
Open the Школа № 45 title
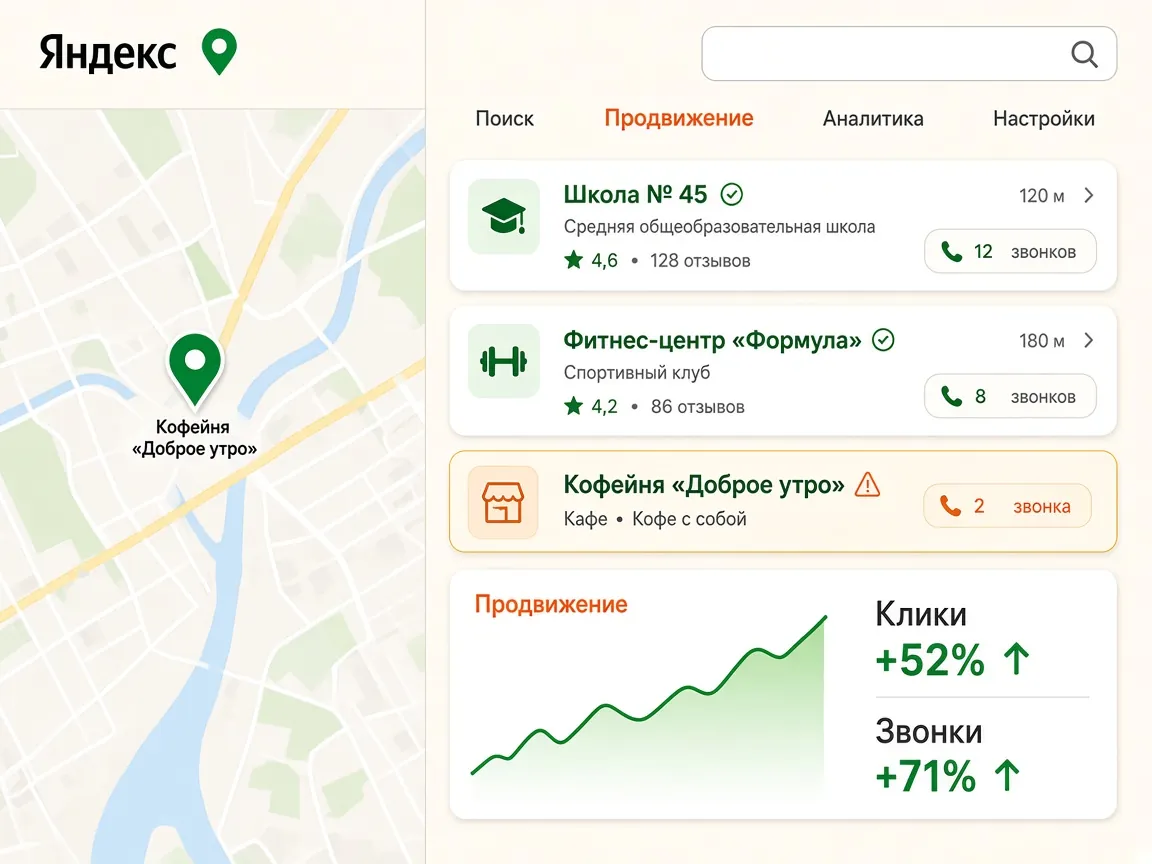[x=635, y=194]
